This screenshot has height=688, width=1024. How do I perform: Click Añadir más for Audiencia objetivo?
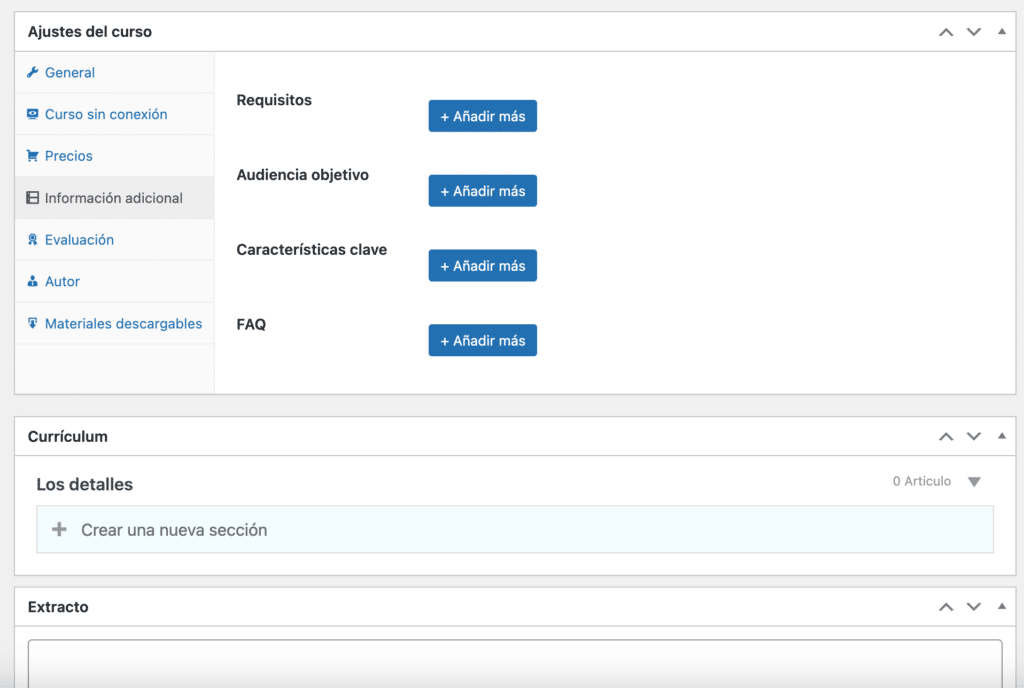[x=482, y=190]
